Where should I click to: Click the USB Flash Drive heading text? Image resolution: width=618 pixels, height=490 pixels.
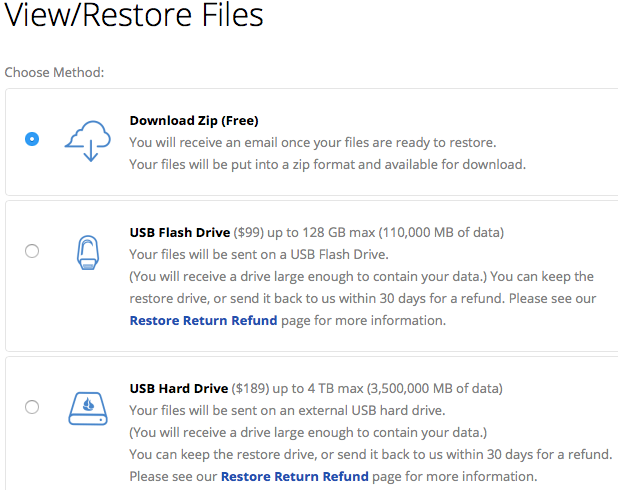(180, 233)
